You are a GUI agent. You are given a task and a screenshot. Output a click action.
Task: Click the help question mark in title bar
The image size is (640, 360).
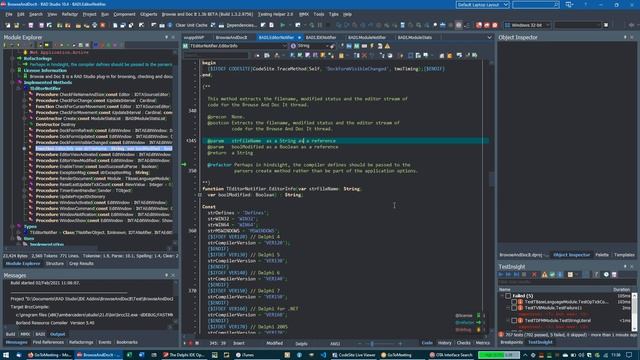[x=586, y=4]
